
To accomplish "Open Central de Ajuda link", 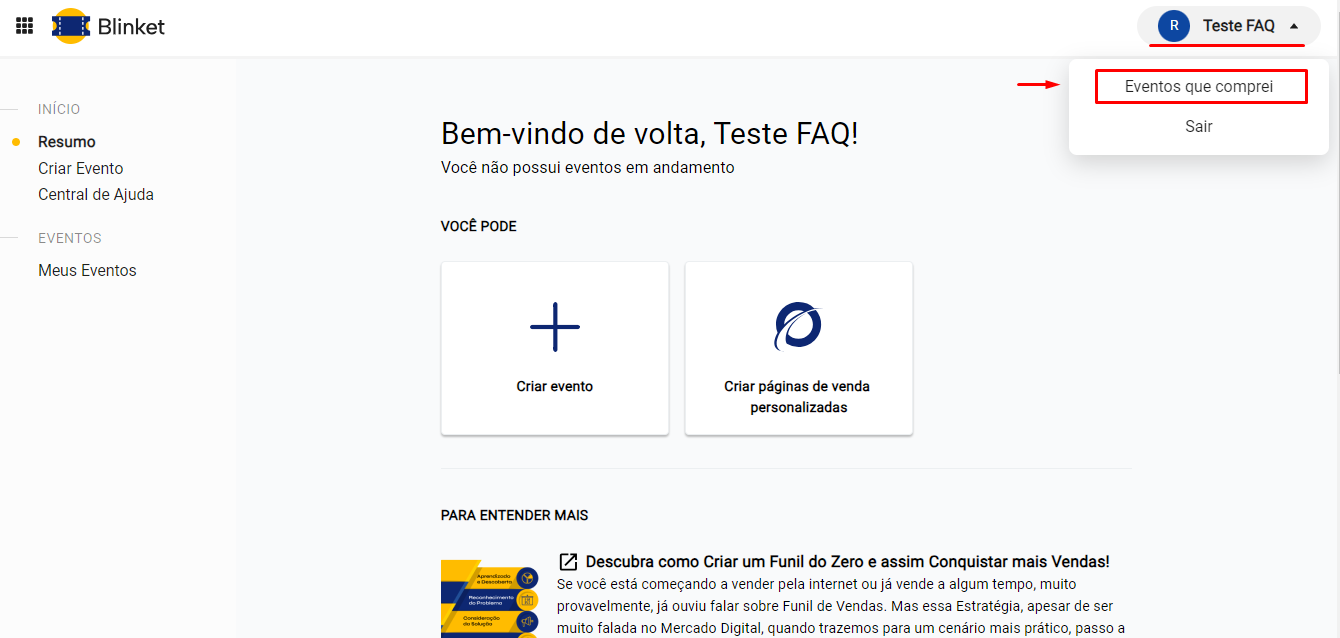I will pyautogui.click(x=96, y=194).
